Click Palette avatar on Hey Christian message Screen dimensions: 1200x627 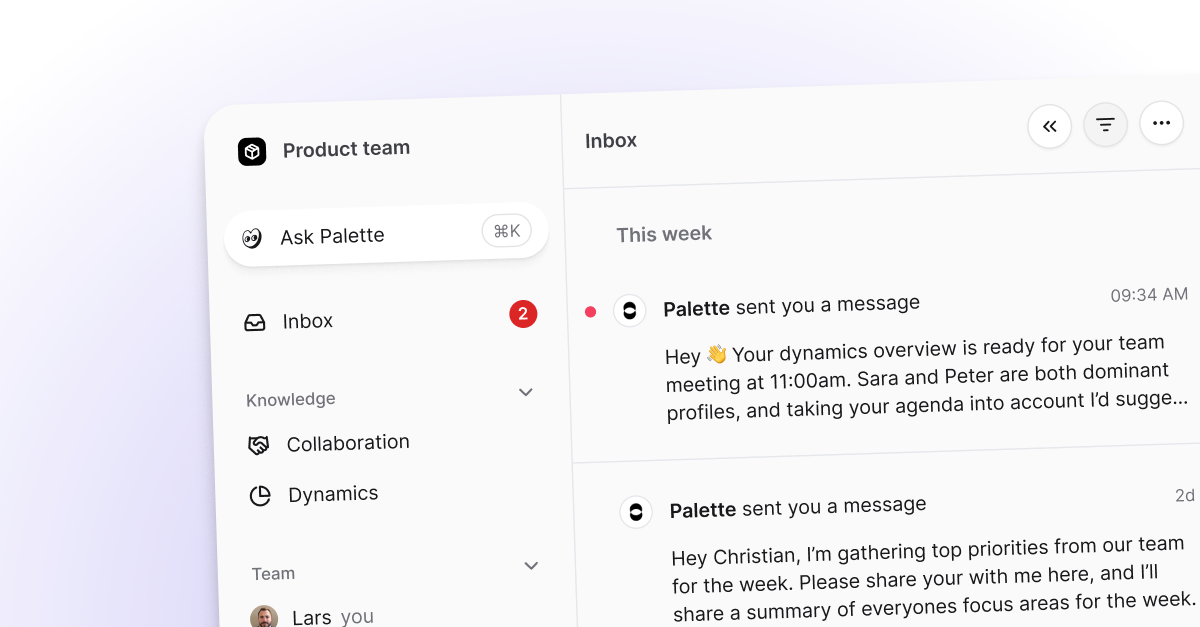[636, 513]
